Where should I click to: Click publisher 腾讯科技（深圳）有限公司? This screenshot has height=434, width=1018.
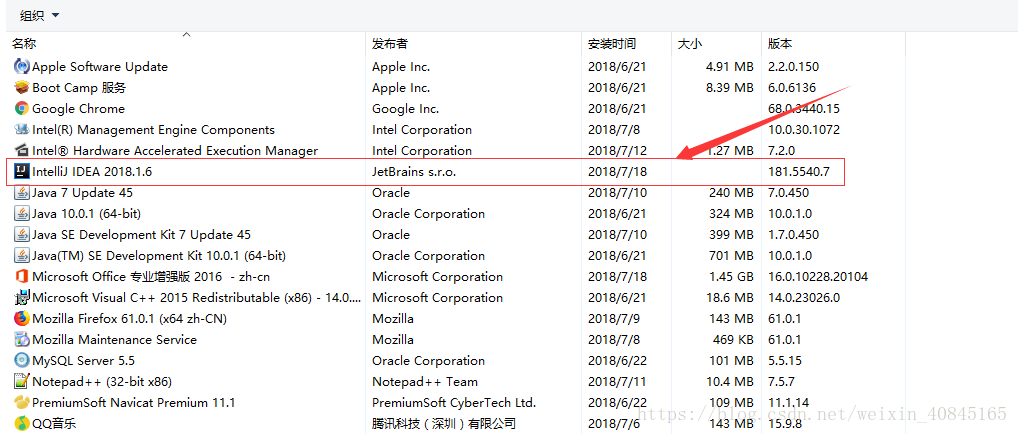(x=444, y=424)
